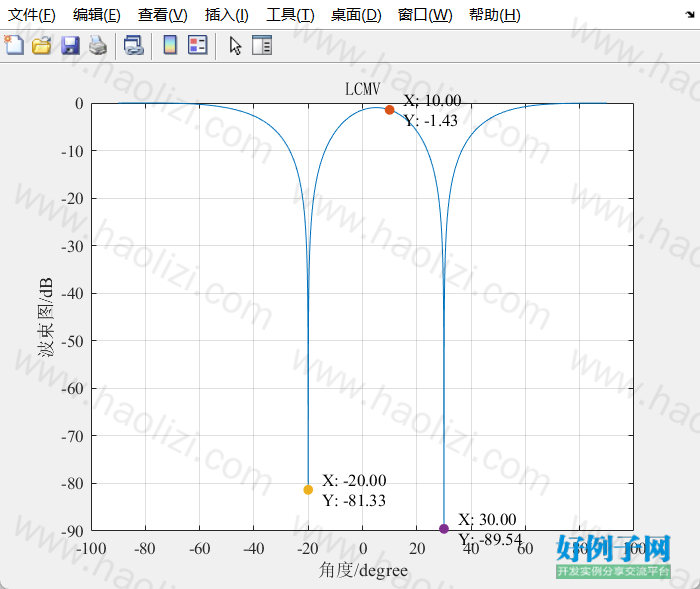Select yellow data tip marker at X -20.00
Screen dimensions: 700x589
(x=308, y=490)
